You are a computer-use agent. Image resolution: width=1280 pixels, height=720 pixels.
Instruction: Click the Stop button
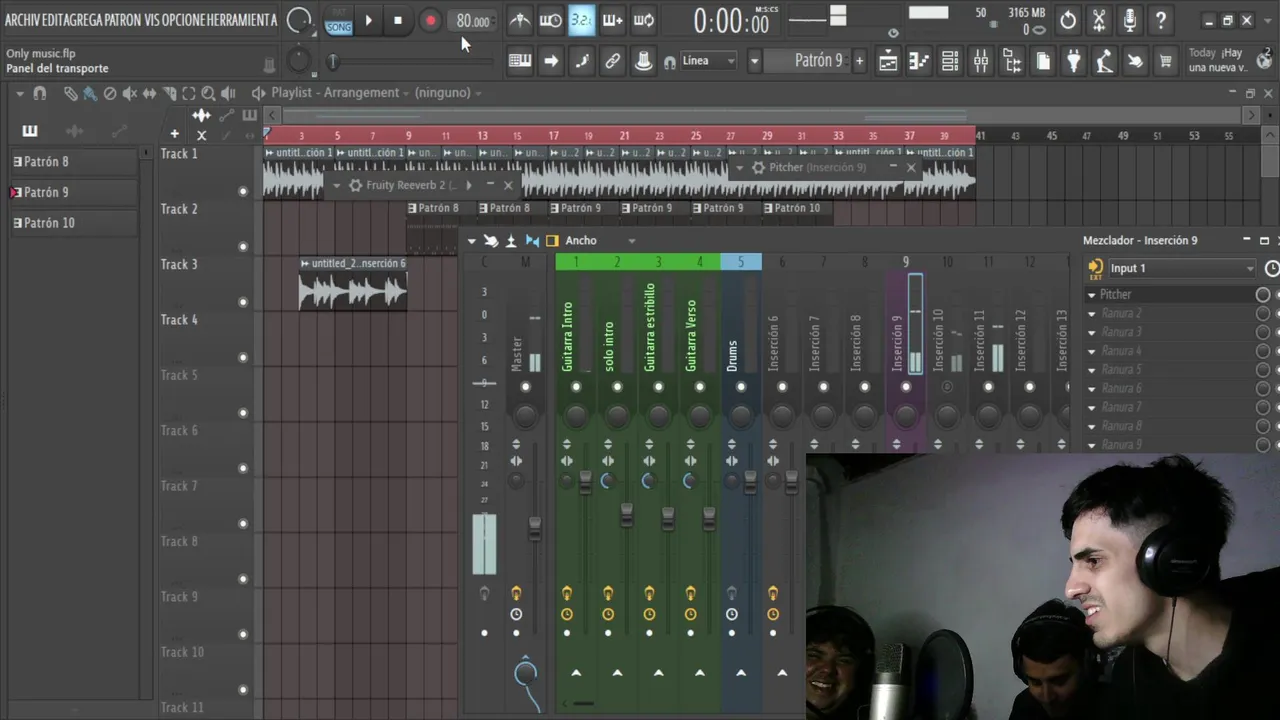coord(398,20)
